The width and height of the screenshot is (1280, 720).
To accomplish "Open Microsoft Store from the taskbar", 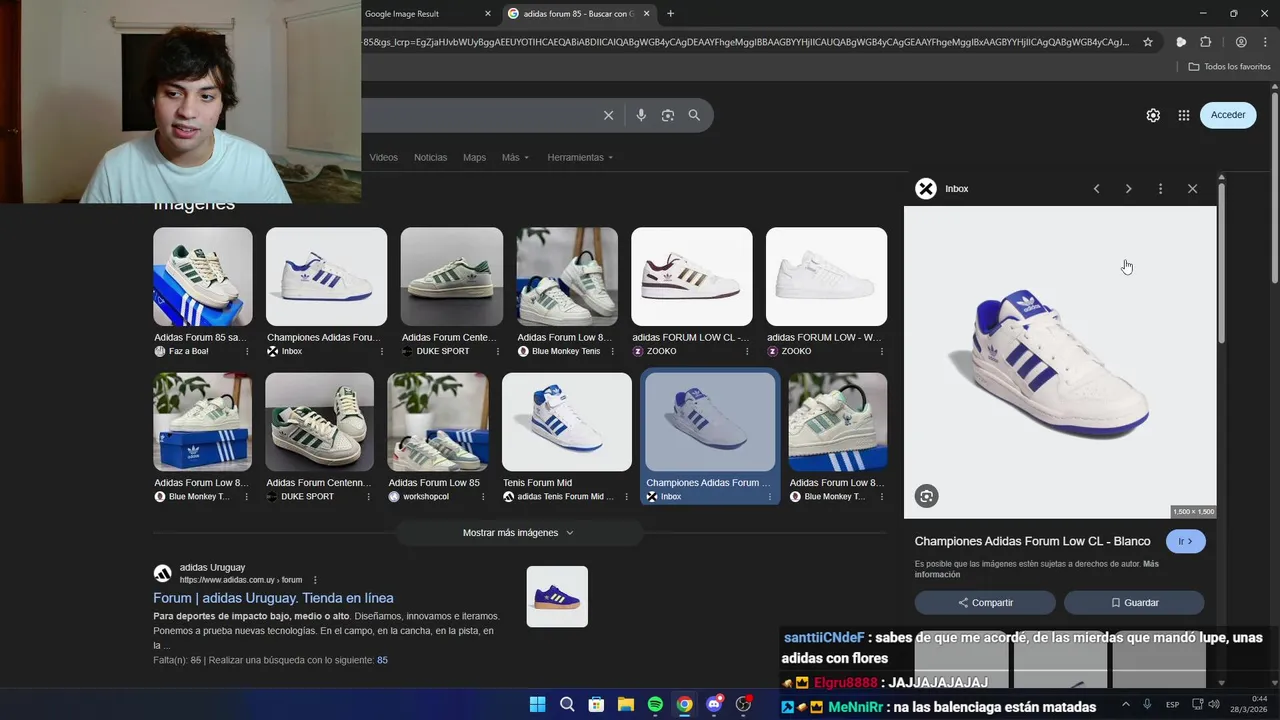I will (596, 704).
